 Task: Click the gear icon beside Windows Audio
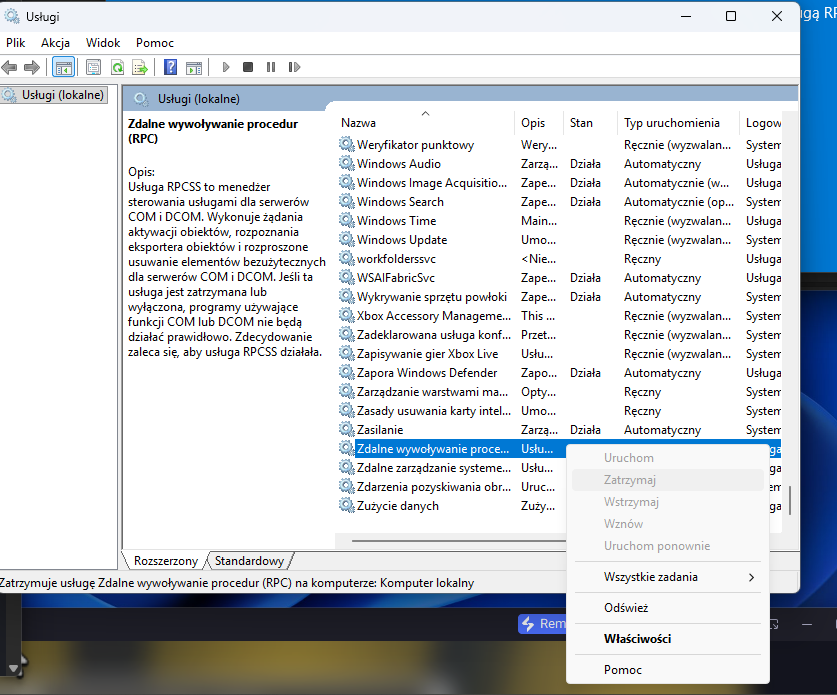(347, 163)
